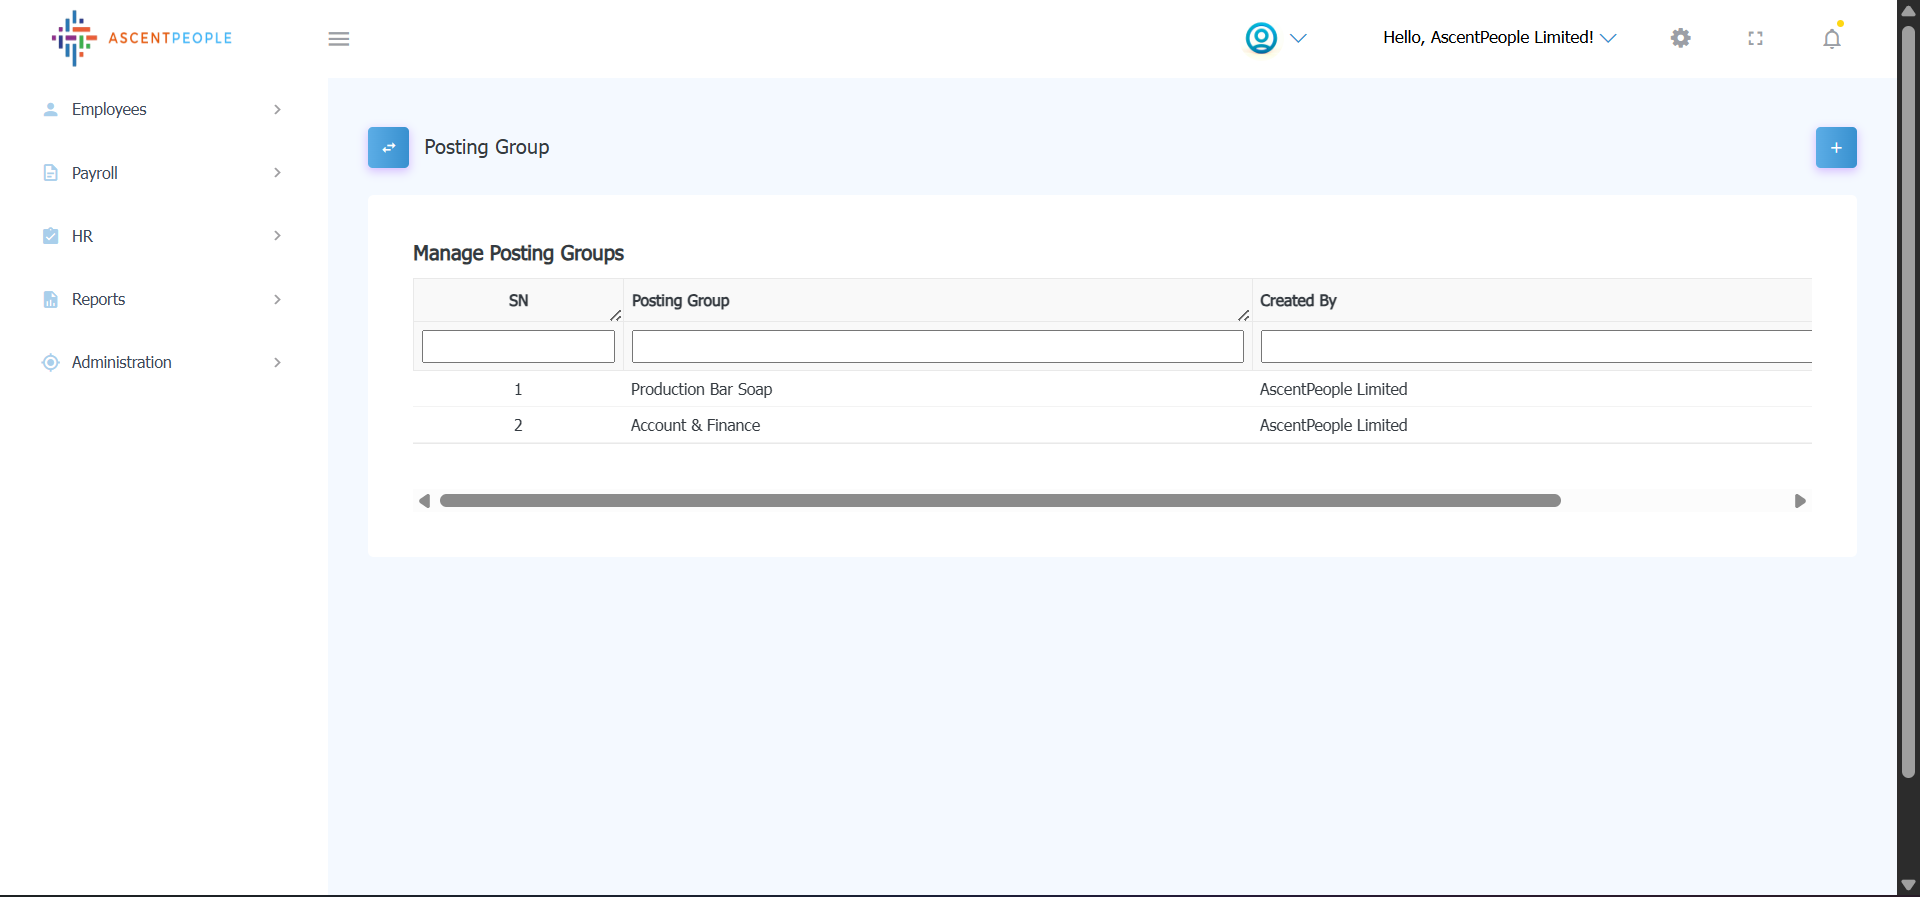
Task: Click the Posting Group filter input
Action: point(937,347)
